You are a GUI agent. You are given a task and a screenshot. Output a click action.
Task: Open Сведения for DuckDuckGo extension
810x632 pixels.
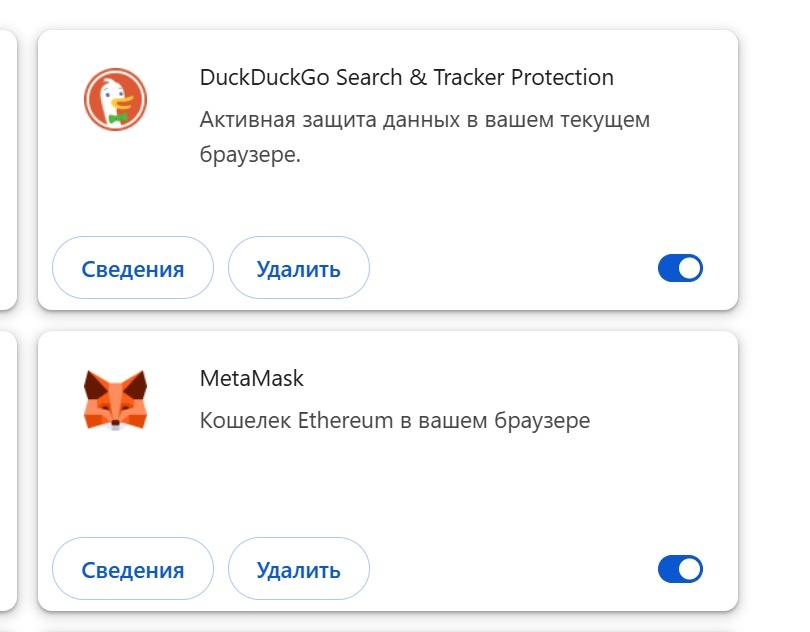click(133, 269)
